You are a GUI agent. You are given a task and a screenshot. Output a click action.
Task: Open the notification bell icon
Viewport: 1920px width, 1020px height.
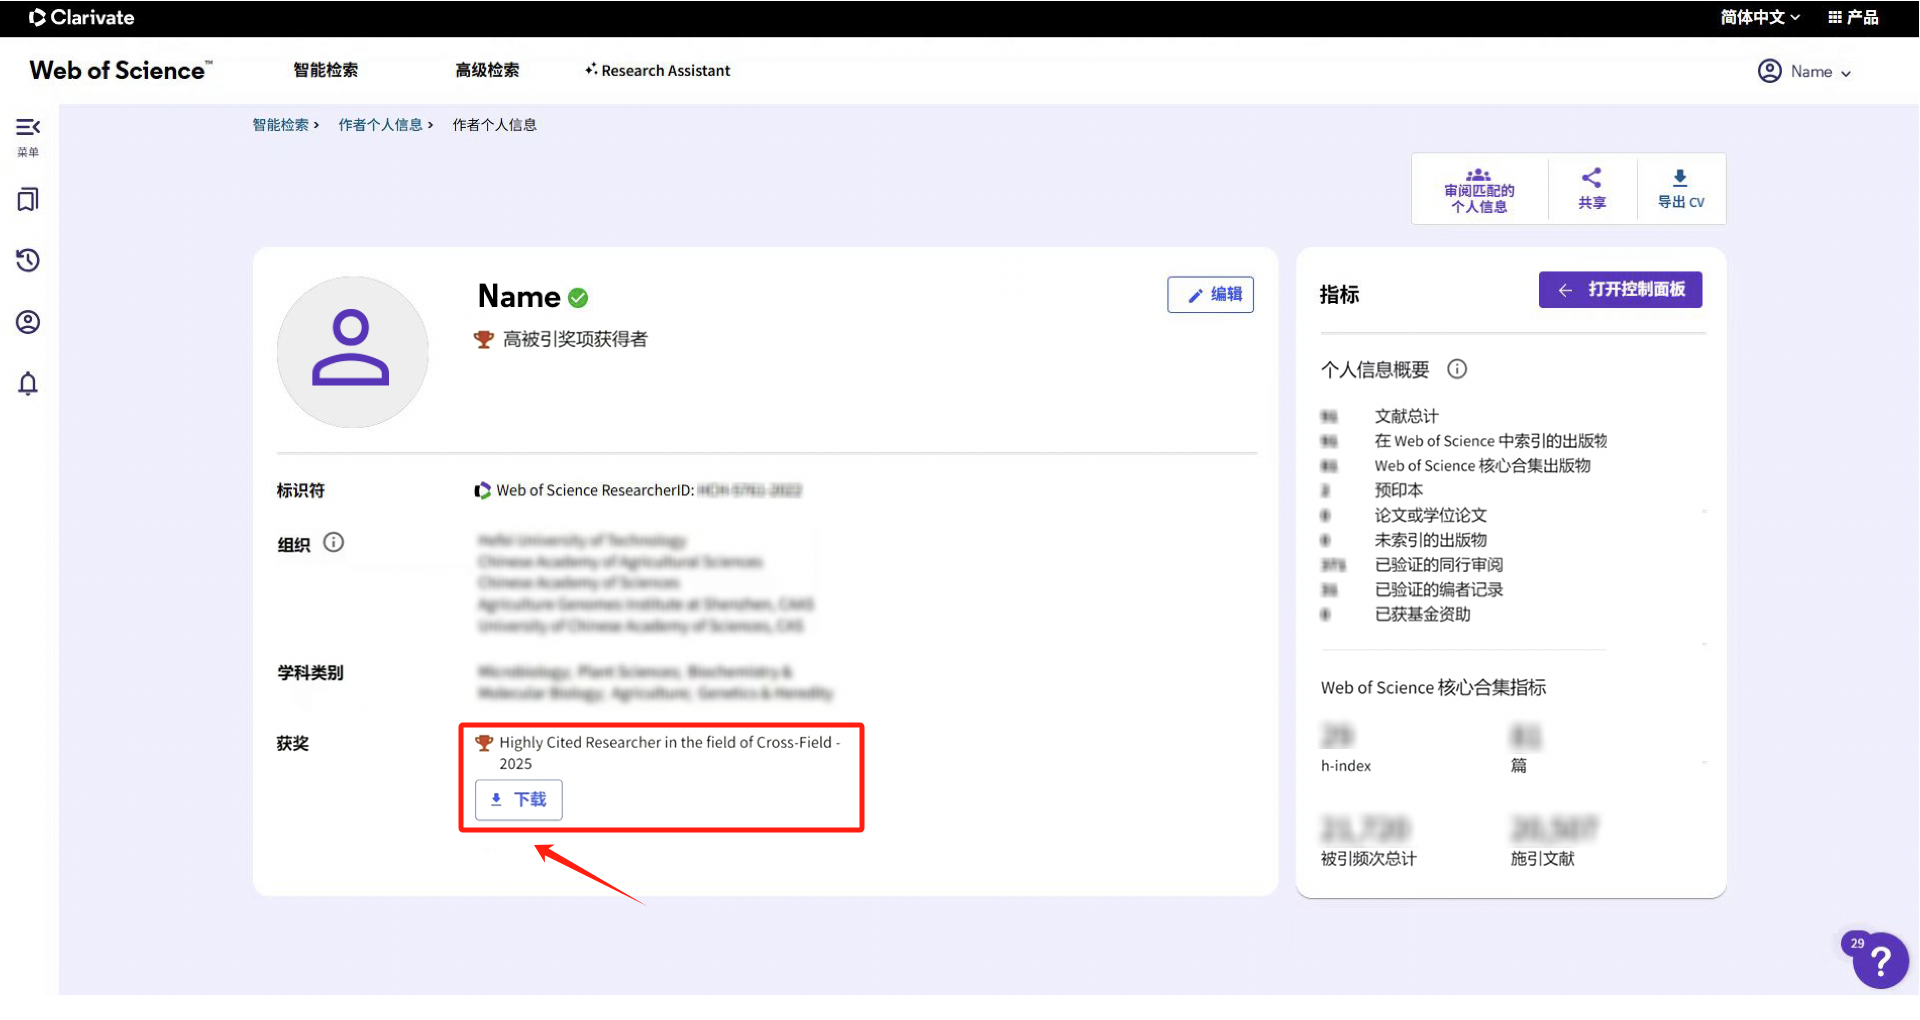point(27,383)
